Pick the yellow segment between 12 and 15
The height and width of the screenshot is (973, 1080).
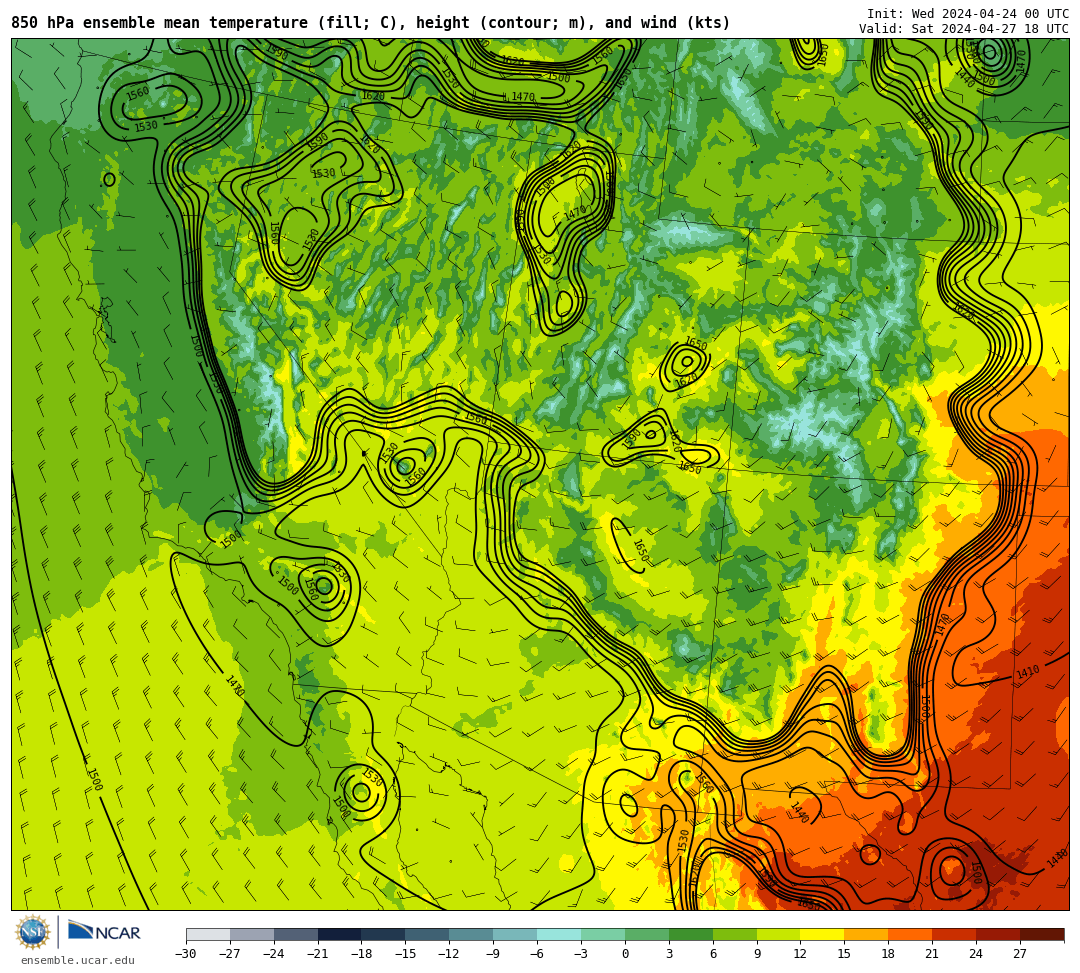click(x=823, y=934)
